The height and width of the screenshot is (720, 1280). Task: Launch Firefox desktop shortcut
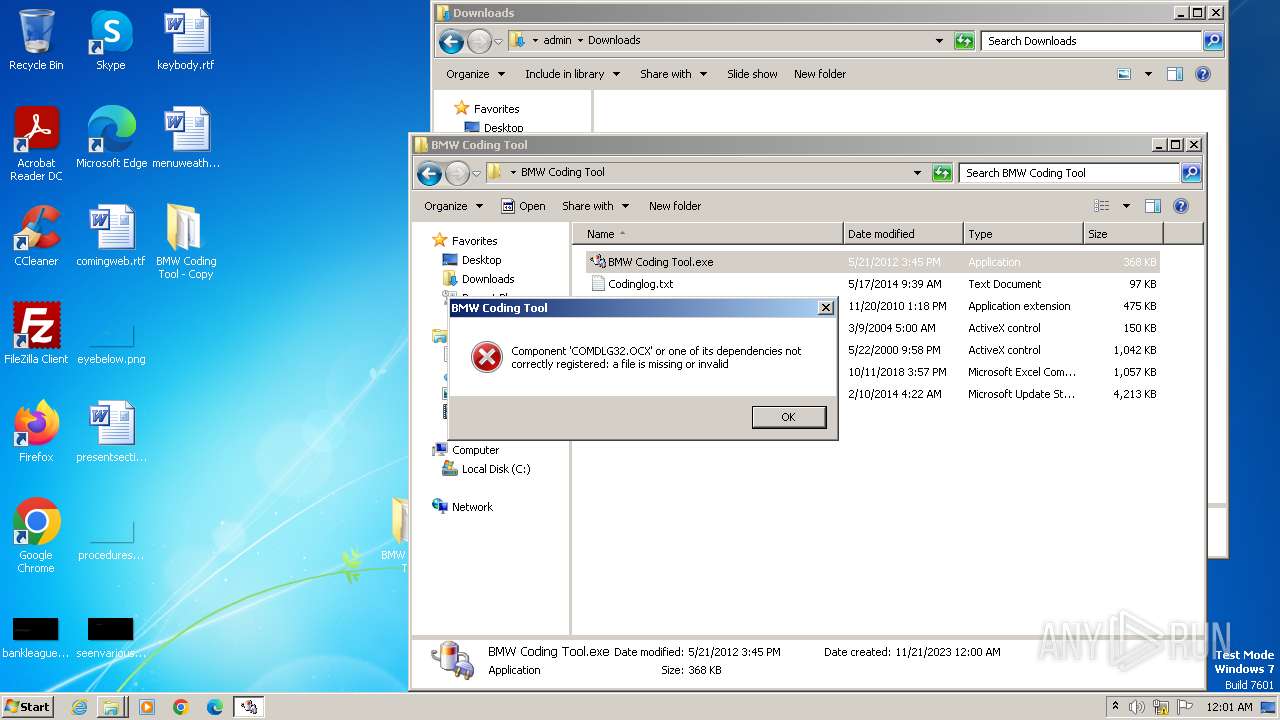[x=36, y=432]
